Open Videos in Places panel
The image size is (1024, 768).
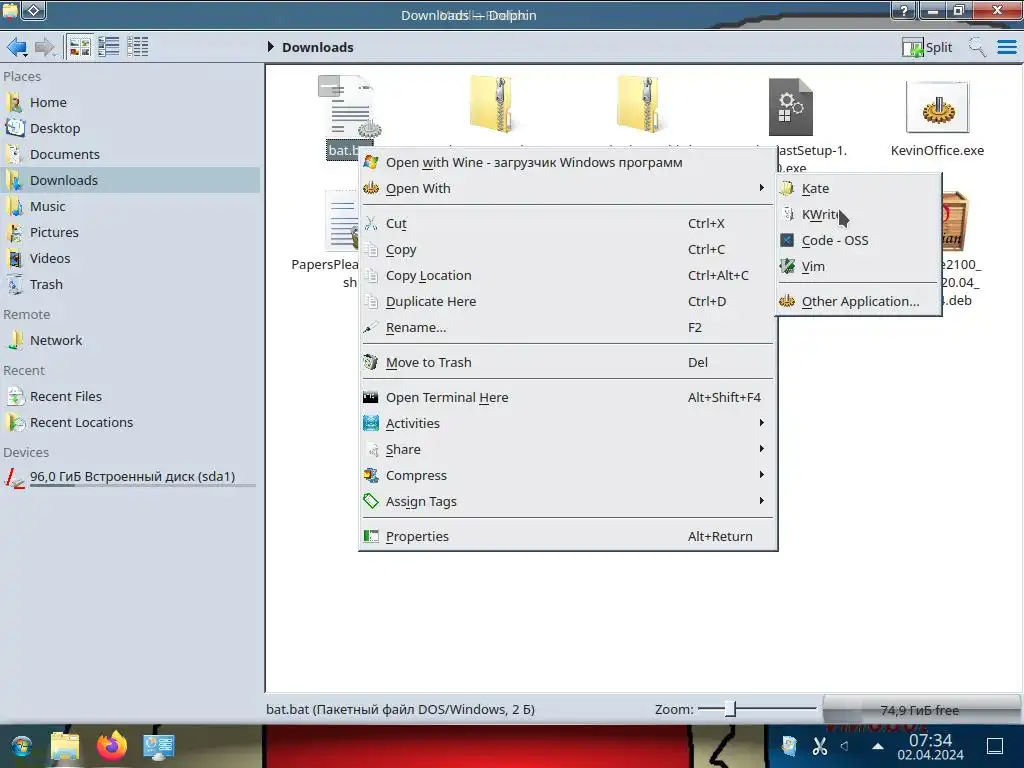click(131, 259)
